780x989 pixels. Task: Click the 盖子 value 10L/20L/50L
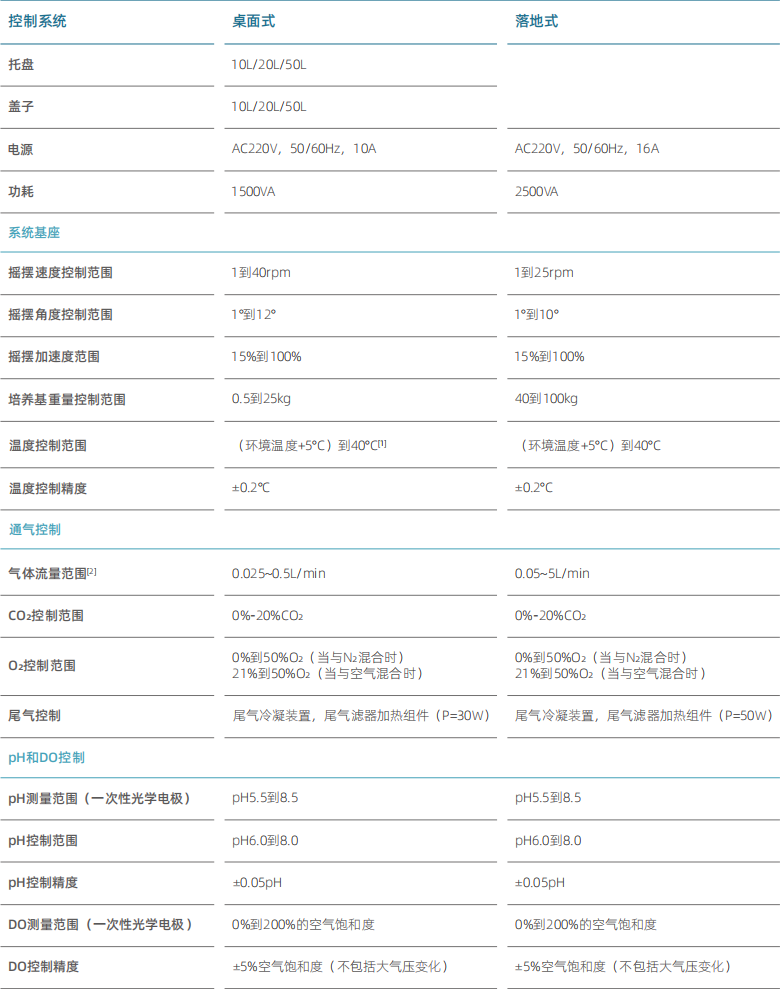tap(269, 107)
